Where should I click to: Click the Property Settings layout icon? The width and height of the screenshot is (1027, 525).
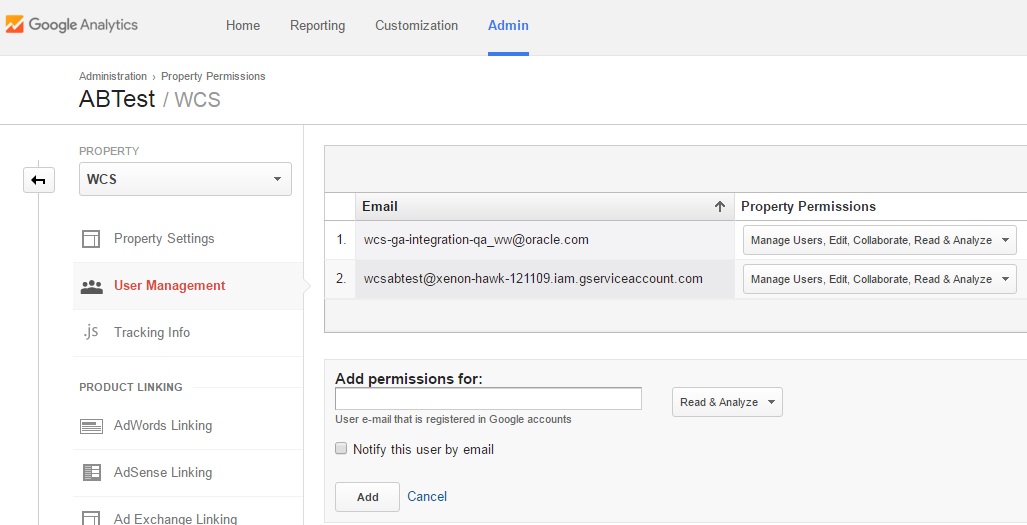(x=90, y=239)
